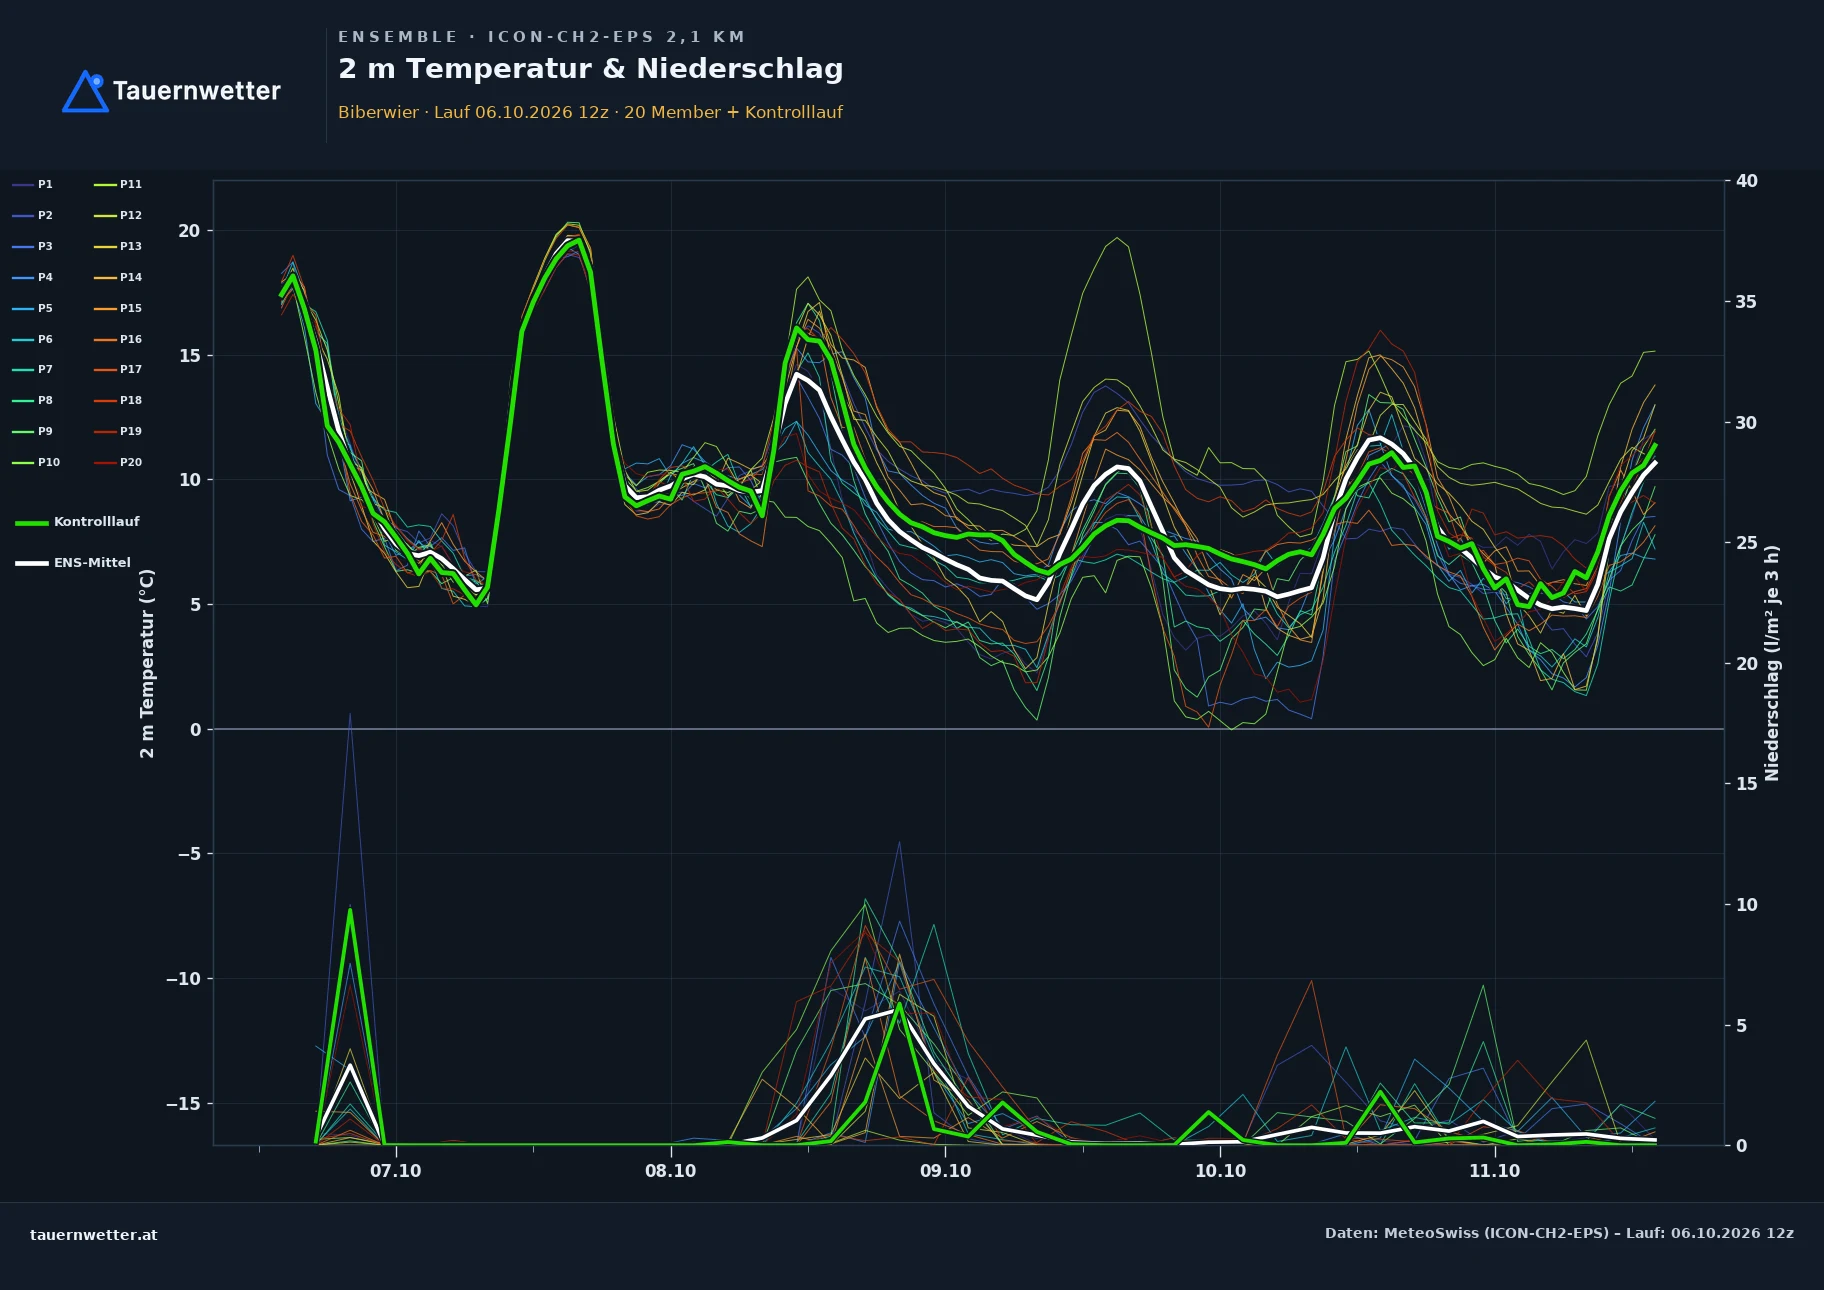
Task: Click the 10.10 date axis label
Action: (1220, 1171)
